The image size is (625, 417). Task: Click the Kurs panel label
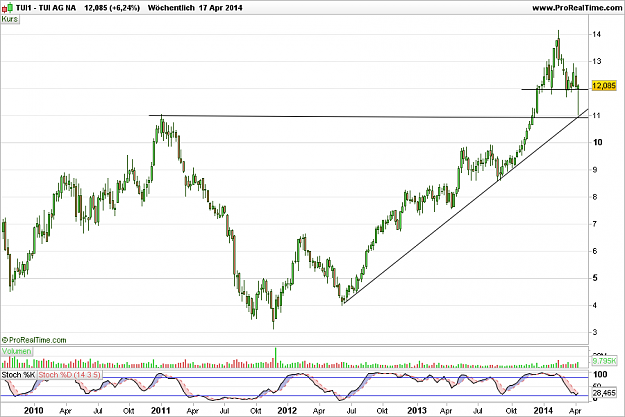tap(10, 19)
